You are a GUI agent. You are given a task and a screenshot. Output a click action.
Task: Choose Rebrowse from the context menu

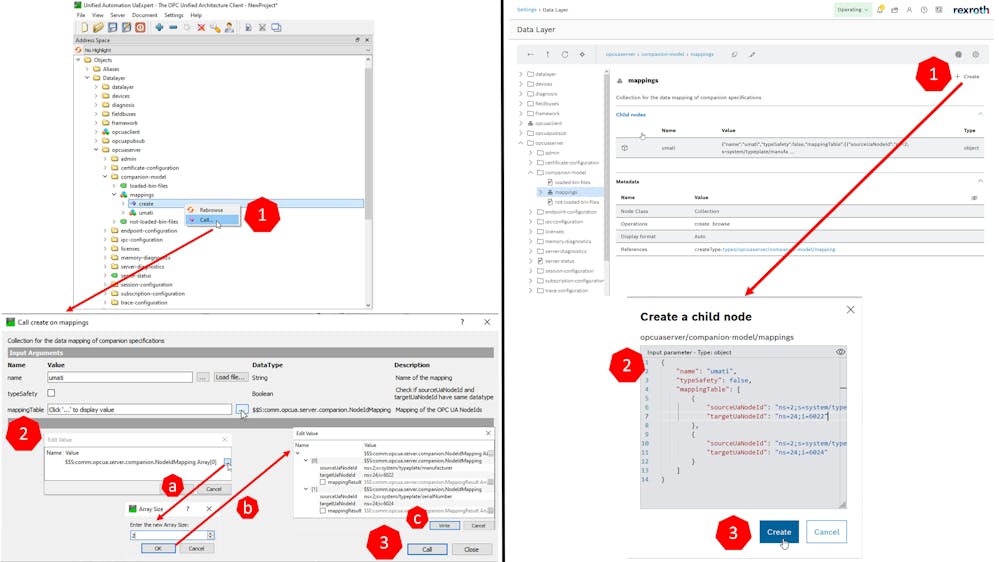[212, 210]
